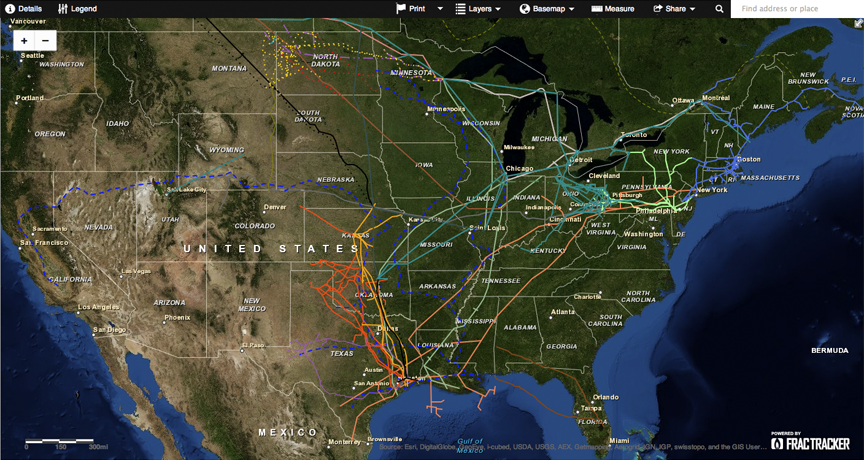Viewport: 864px width, 460px height.
Task: Click Chicago on the map
Action: 519,168
